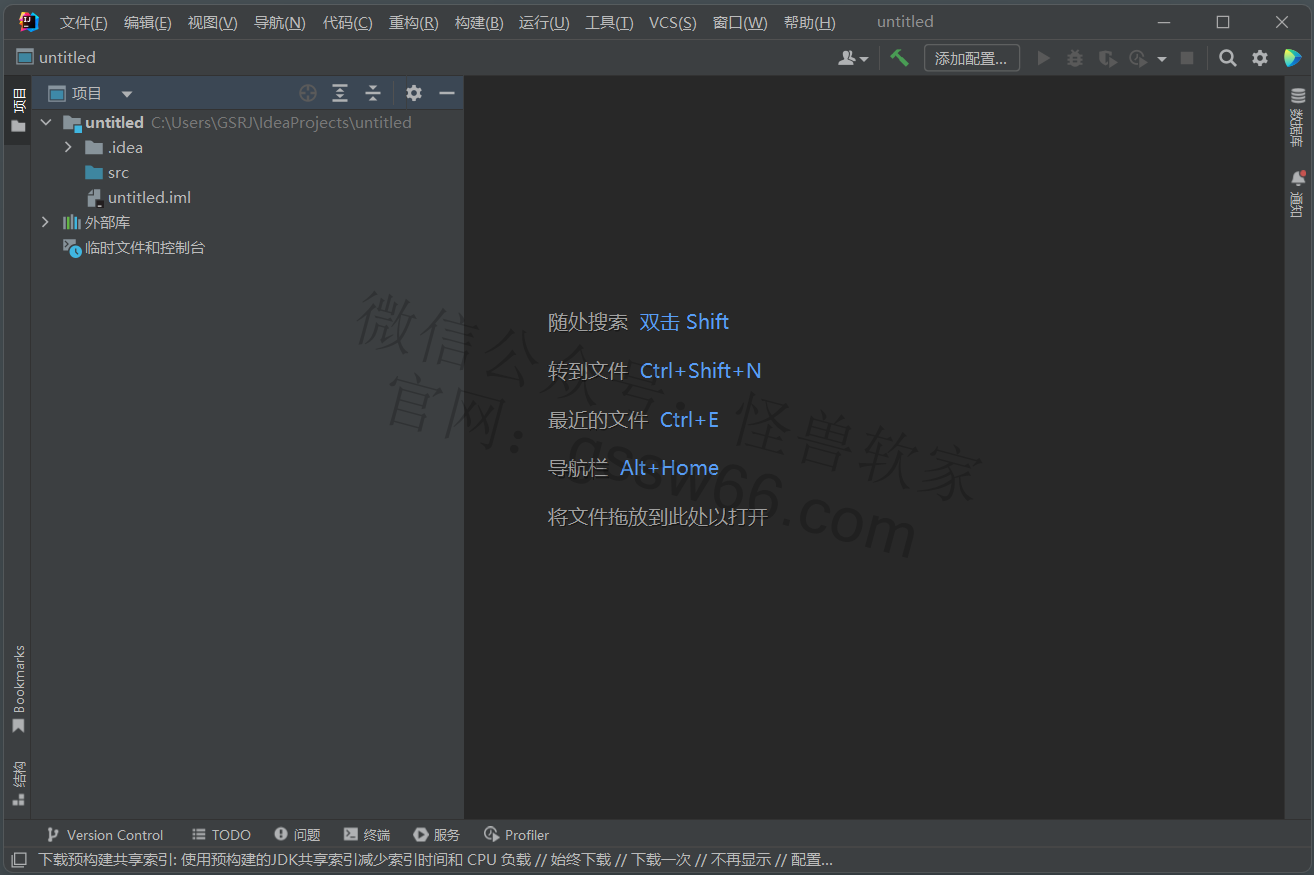
Task: Click the Build Project hammer icon
Action: pyautogui.click(x=899, y=58)
